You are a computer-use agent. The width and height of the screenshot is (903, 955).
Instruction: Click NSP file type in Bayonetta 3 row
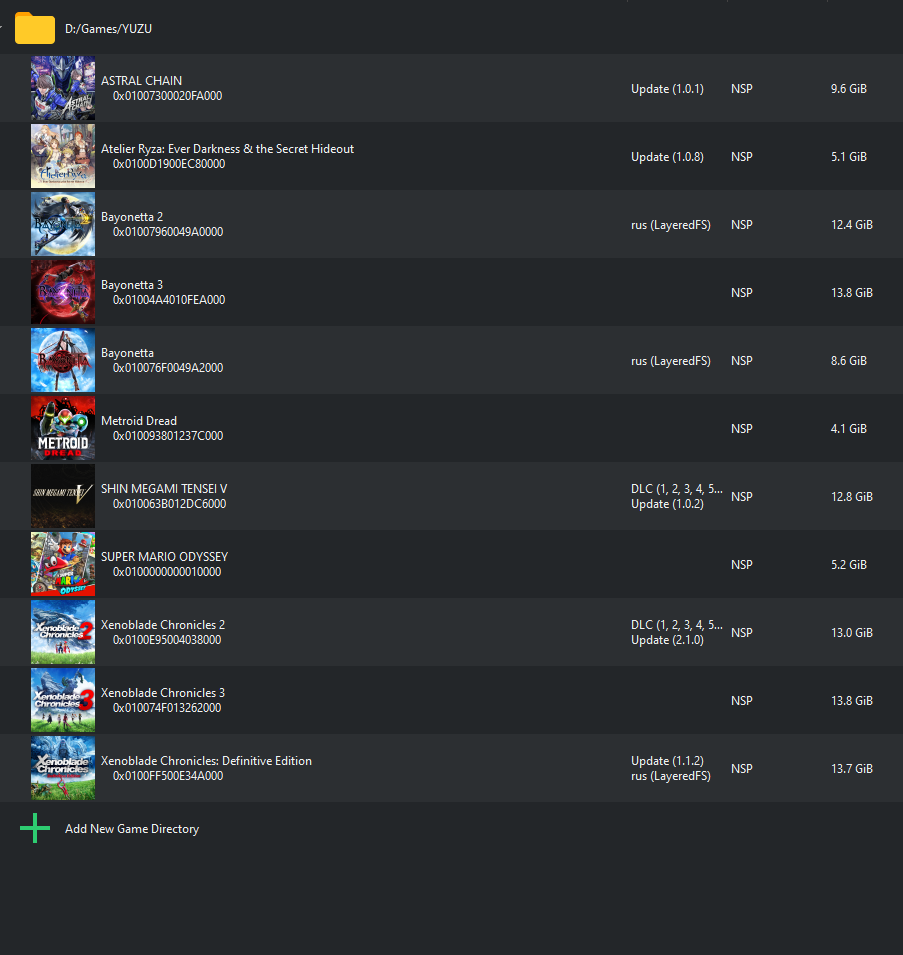pyautogui.click(x=742, y=293)
